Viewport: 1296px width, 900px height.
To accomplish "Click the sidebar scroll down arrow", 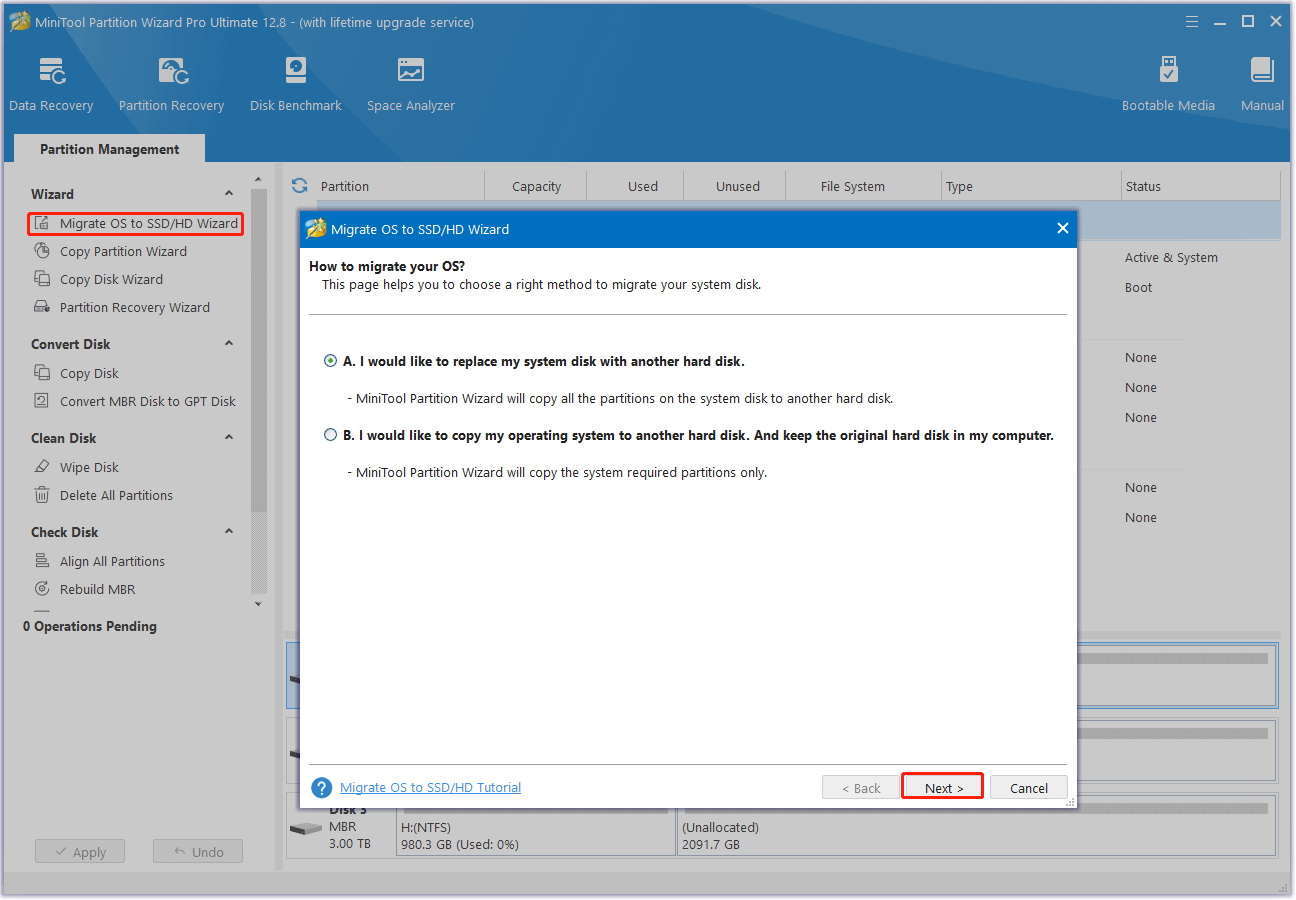I will tap(259, 603).
